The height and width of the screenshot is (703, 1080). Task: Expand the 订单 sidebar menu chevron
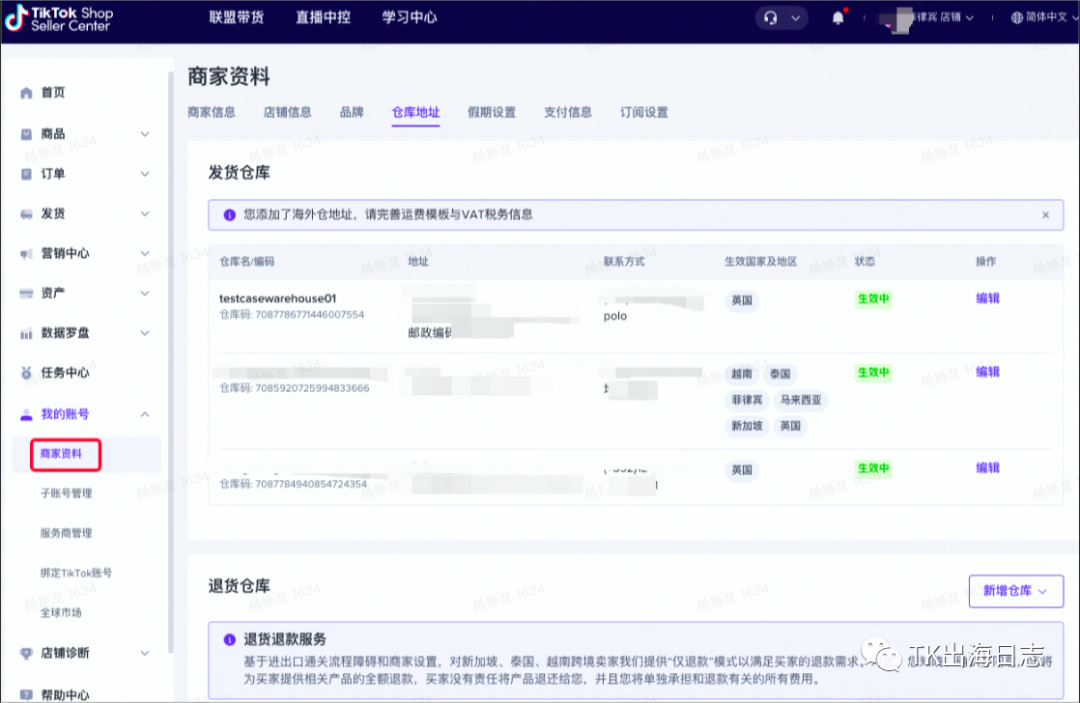pyautogui.click(x=145, y=174)
